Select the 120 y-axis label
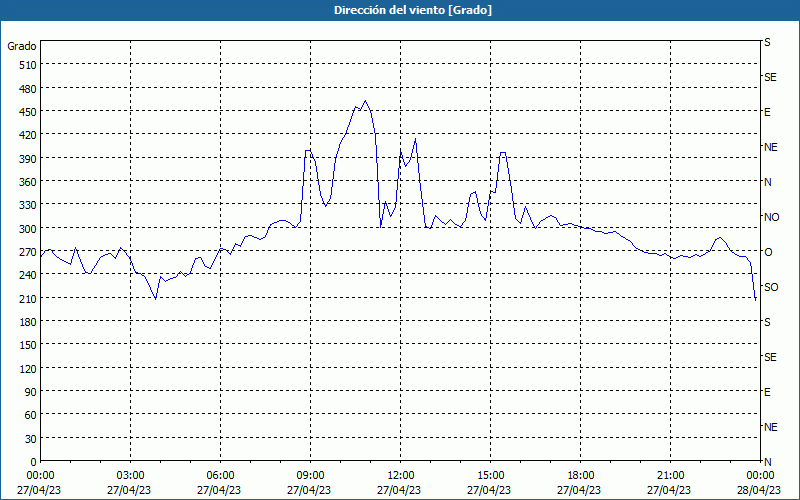The image size is (800, 500). [x=29, y=368]
